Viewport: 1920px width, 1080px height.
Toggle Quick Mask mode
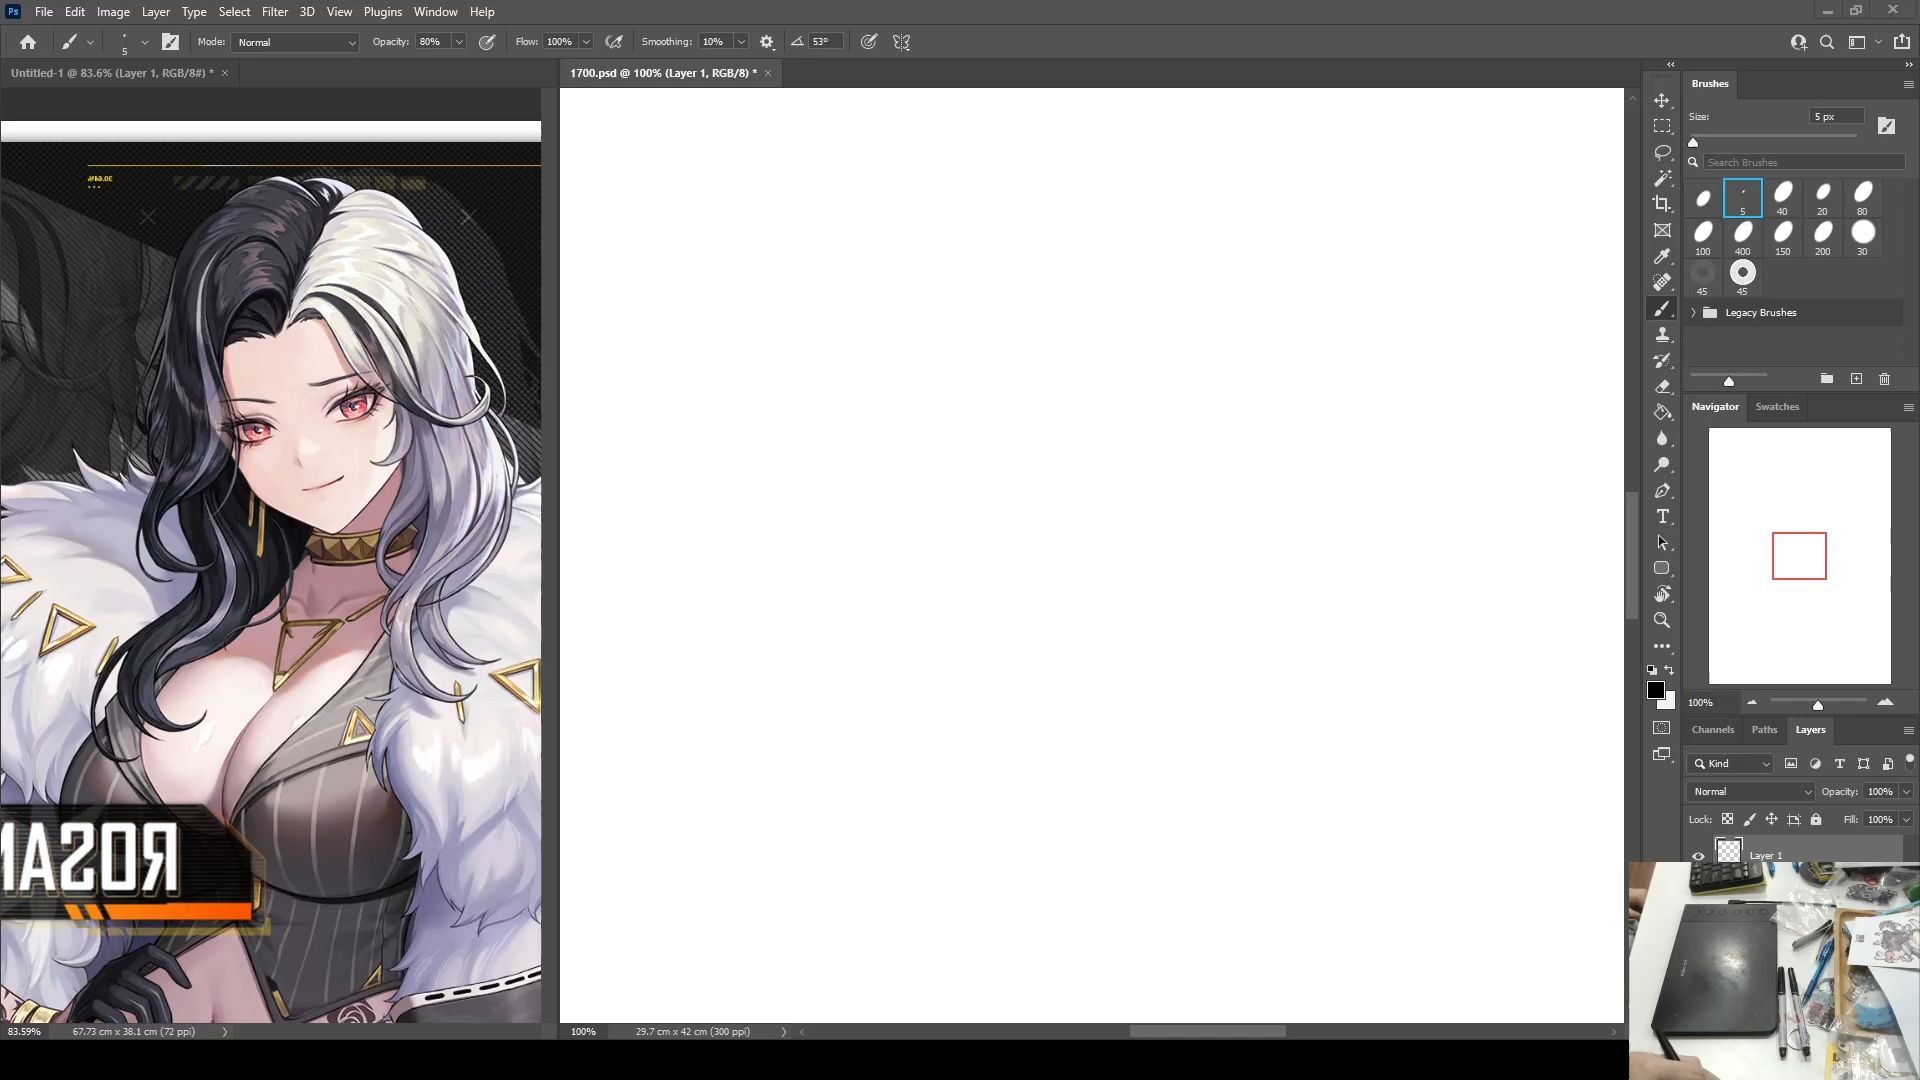click(1662, 728)
